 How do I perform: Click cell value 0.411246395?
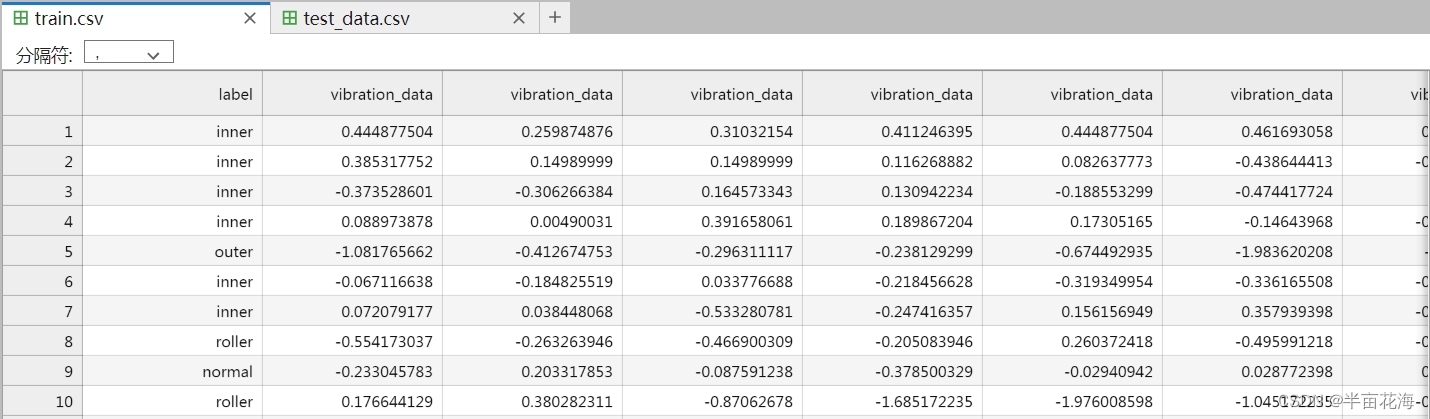(x=892, y=131)
